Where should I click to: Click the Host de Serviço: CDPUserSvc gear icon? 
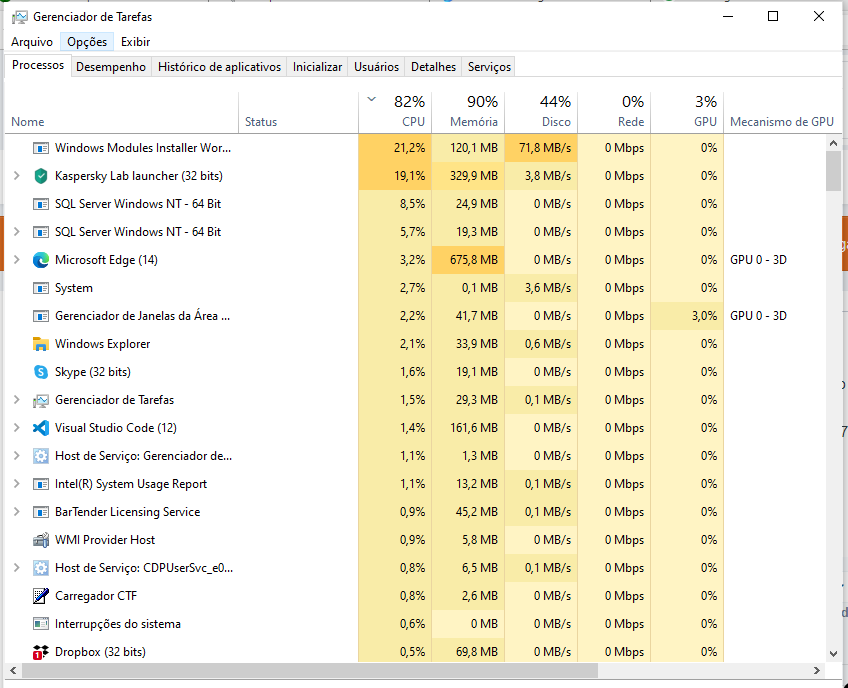click(41, 568)
